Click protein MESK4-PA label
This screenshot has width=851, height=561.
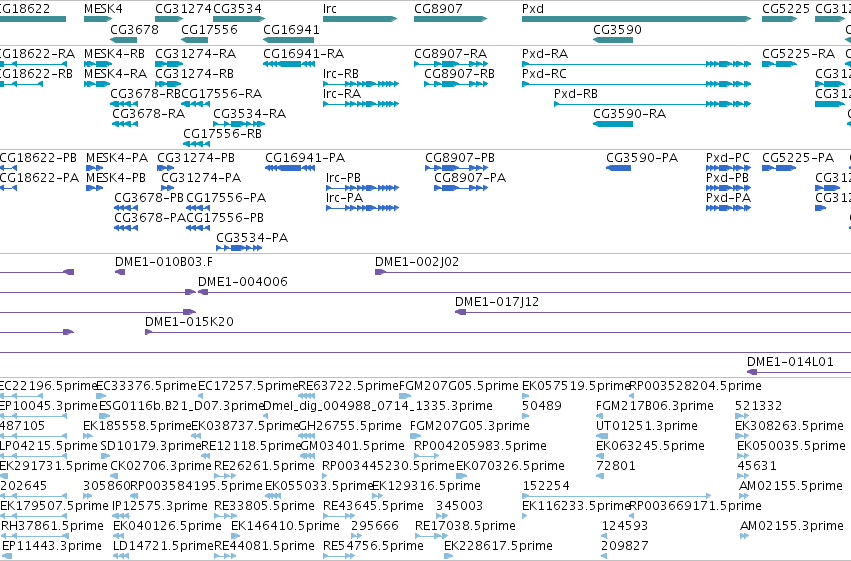click(x=117, y=158)
